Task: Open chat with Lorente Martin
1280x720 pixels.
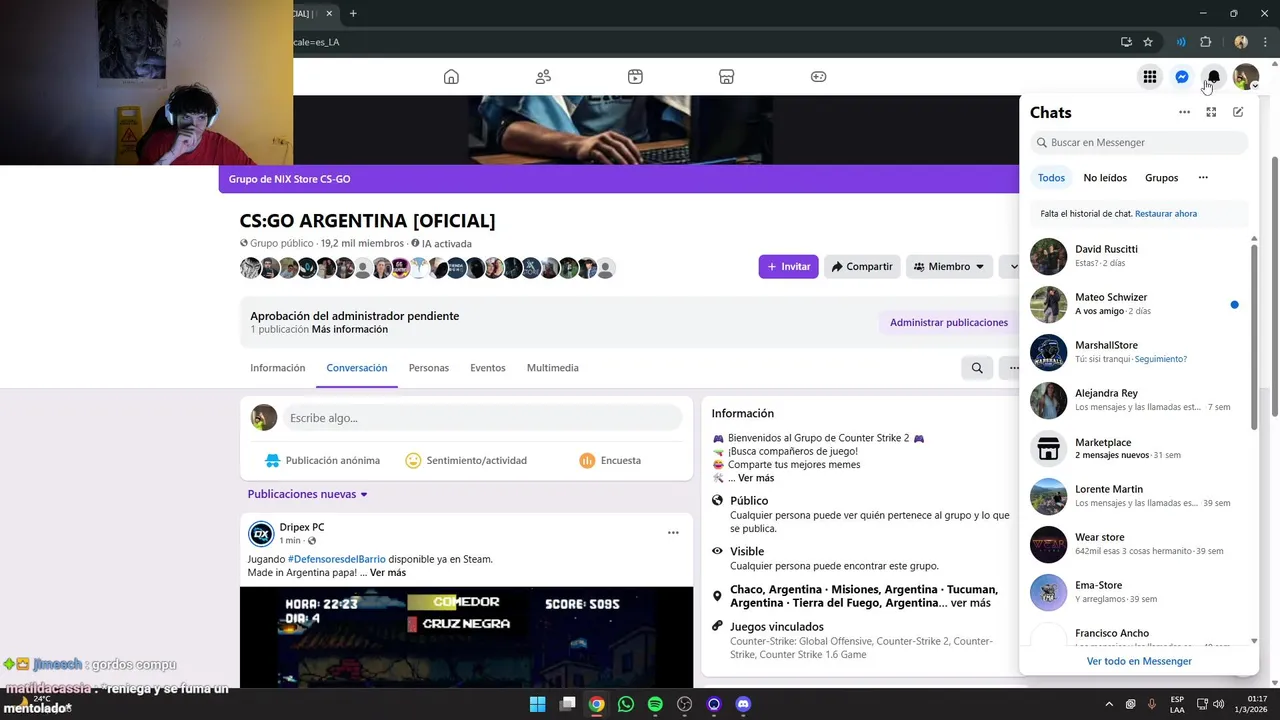Action: (1139, 496)
